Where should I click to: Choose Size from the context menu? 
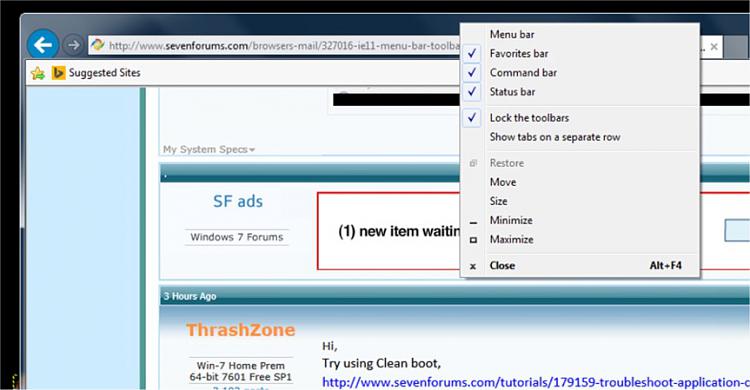click(580, 201)
